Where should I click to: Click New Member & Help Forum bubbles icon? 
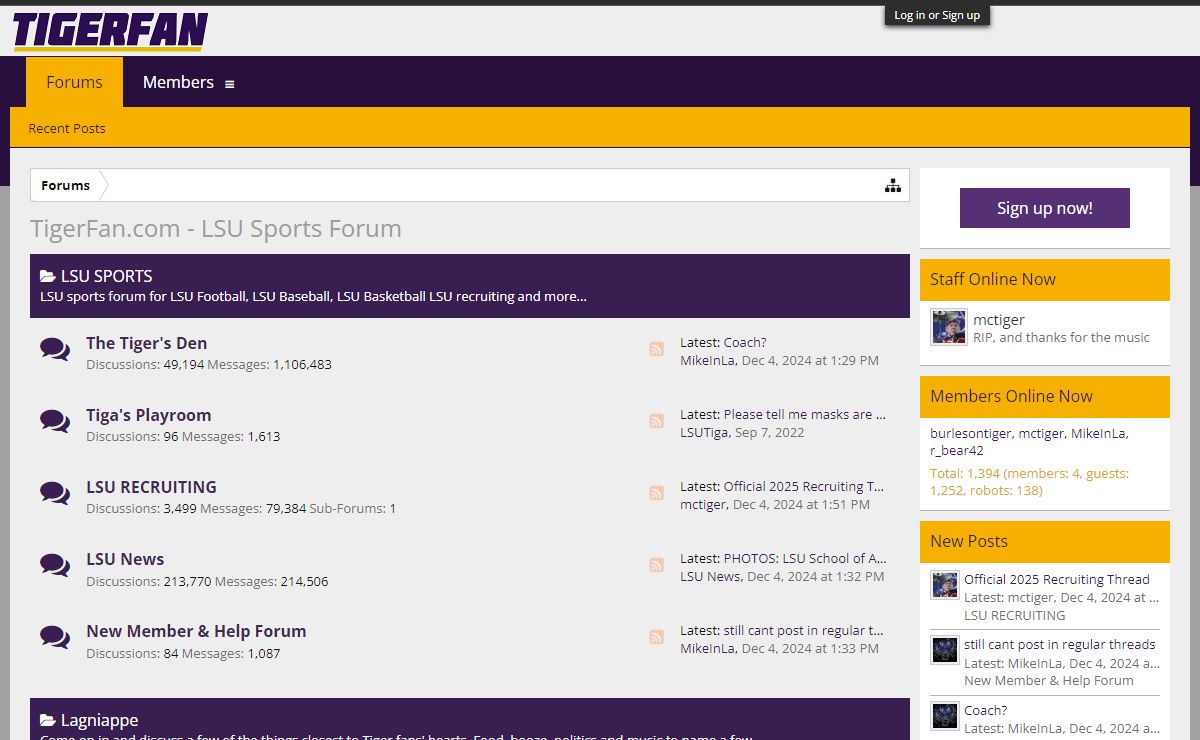pos(55,637)
